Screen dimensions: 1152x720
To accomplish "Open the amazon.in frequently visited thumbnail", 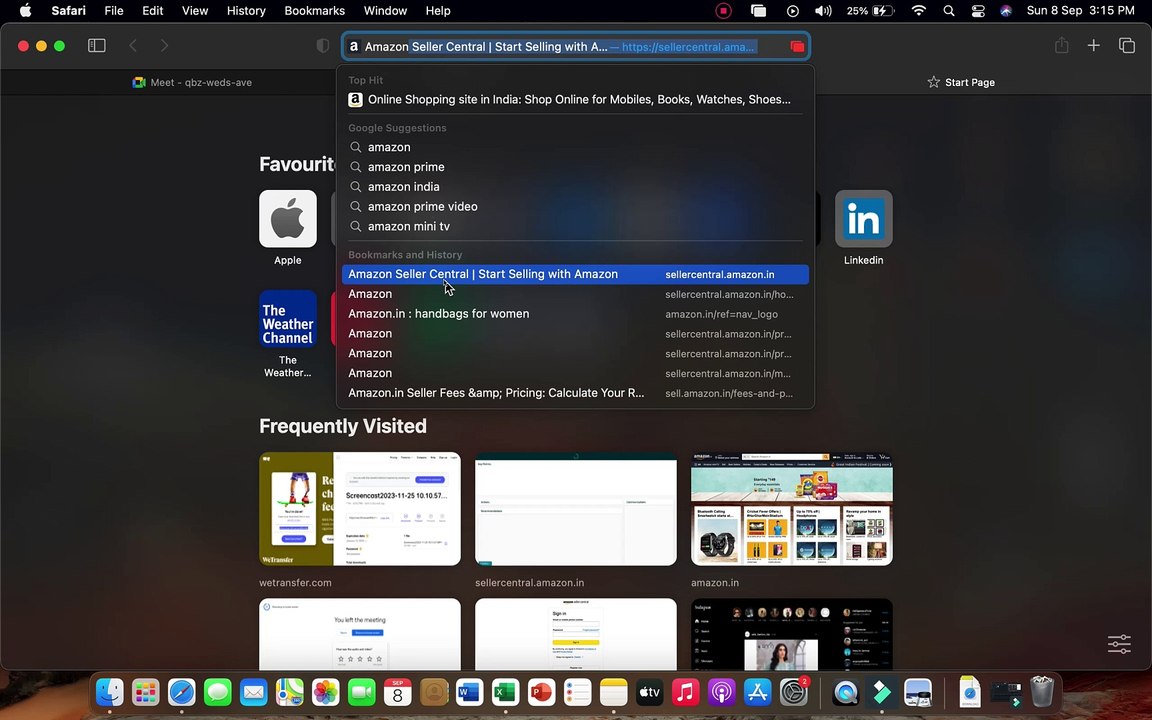I will coord(792,508).
